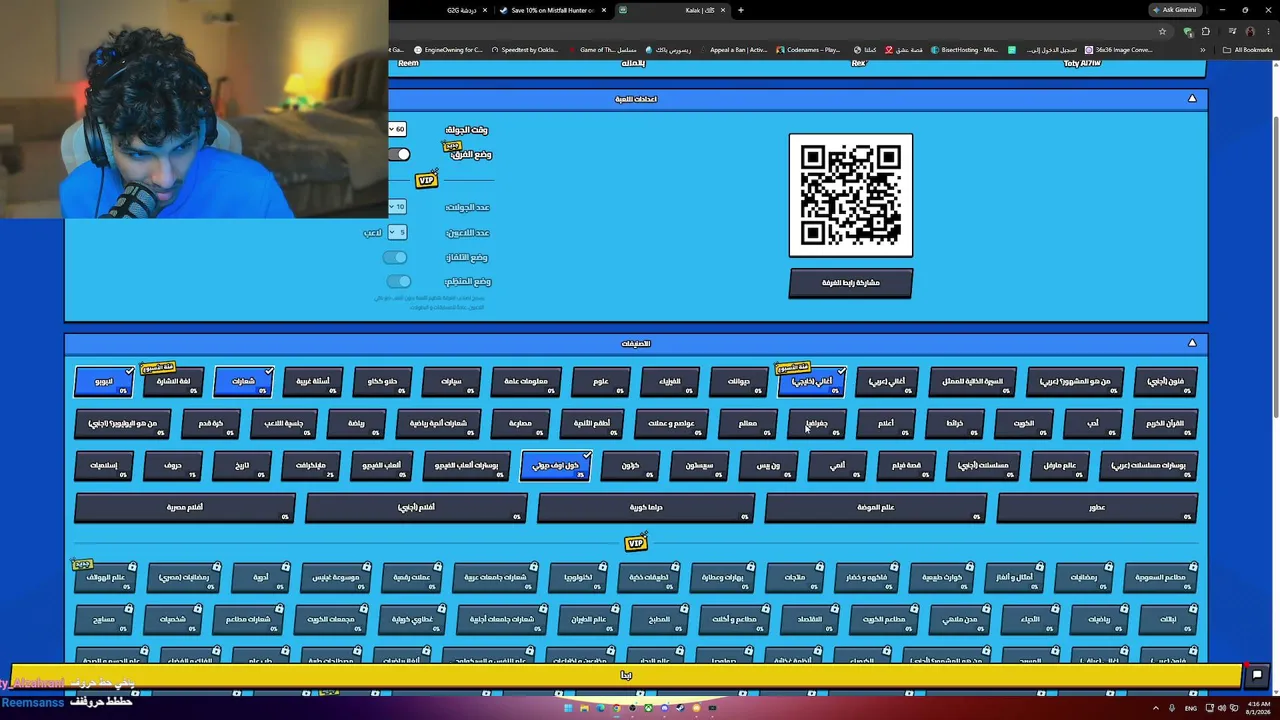The image size is (1280, 720).
Task: Open the taskbar clock showing 4:16 AM
Action: (x=1256, y=708)
